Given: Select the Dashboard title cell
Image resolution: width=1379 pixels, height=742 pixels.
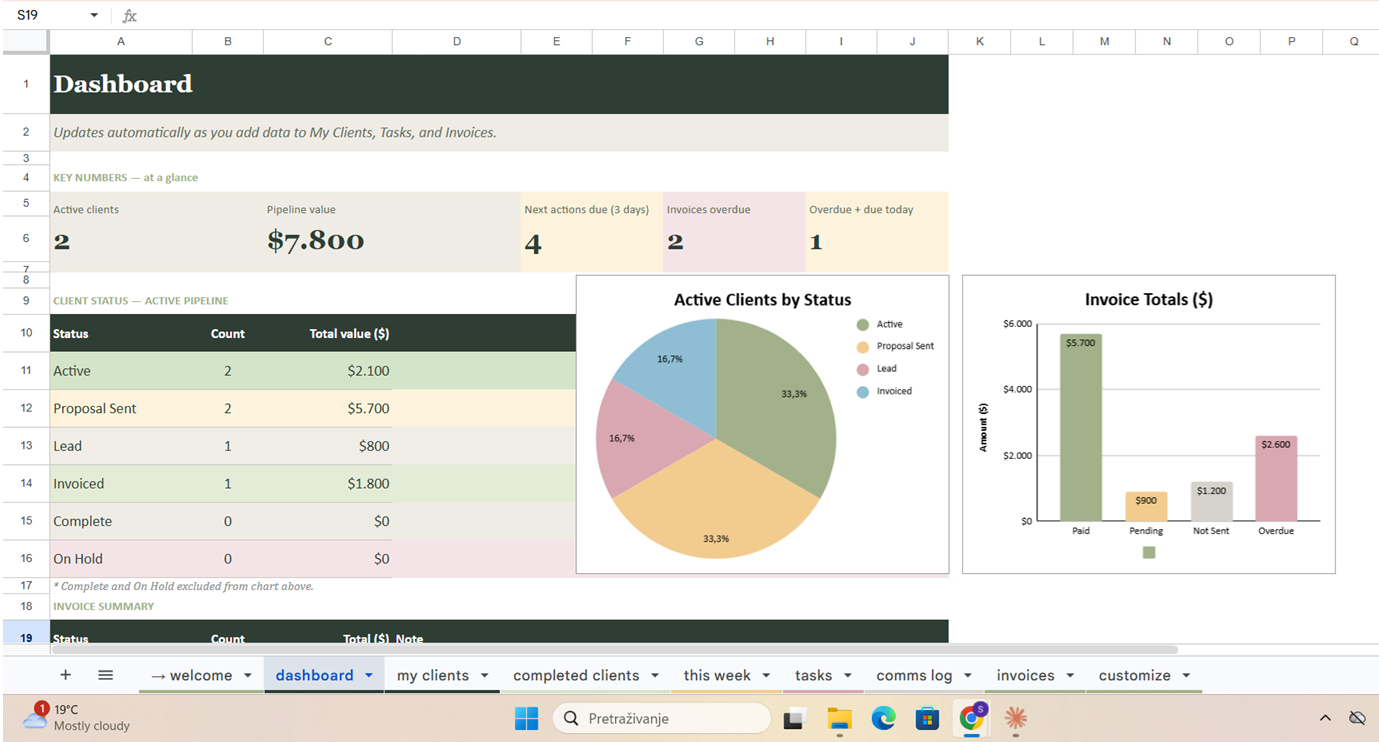Looking at the screenshot, I should coord(499,84).
